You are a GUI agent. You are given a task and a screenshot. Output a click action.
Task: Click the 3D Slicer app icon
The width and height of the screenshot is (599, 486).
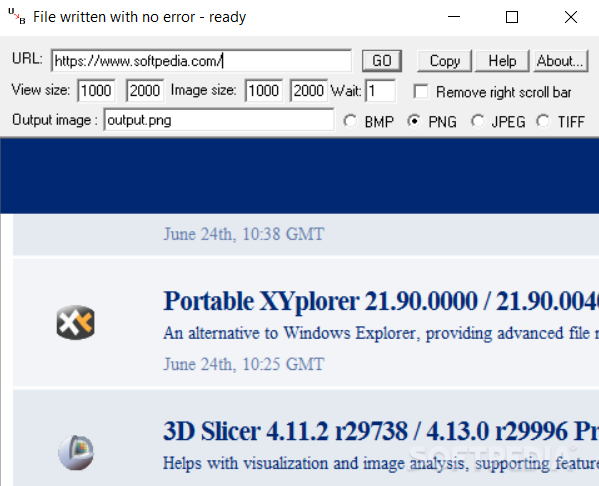(x=76, y=452)
